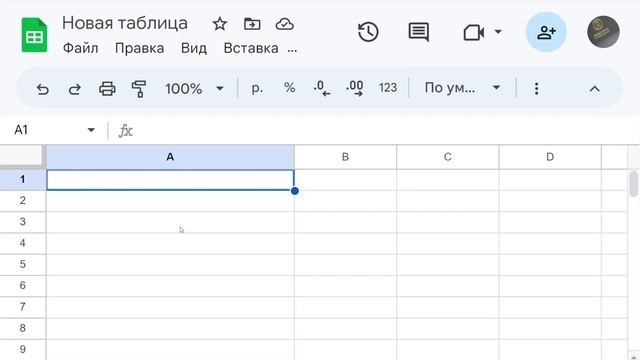
Task: Open the name box dropdown arrow
Action: click(x=91, y=130)
